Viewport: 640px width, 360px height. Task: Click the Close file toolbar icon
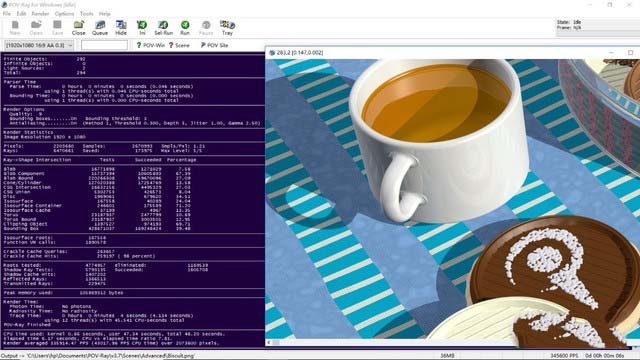pyautogui.click(x=78, y=28)
